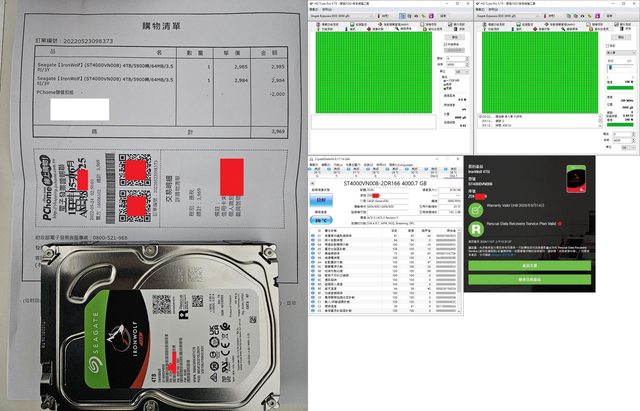The height and width of the screenshot is (411, 640).
Task: Open the drive selector dropdown in left HD Tune
Action: pos(339,14)
